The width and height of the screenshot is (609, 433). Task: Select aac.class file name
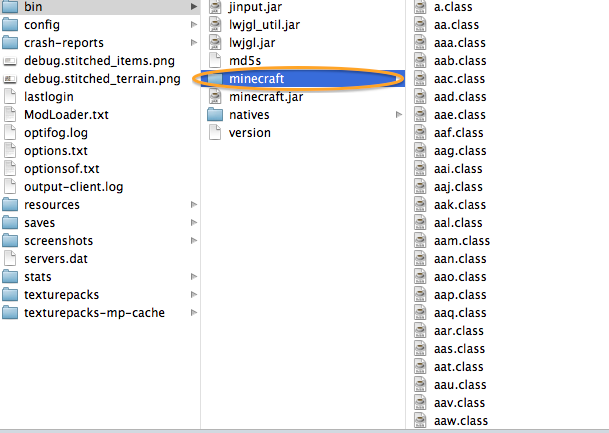tap(459, 79)
